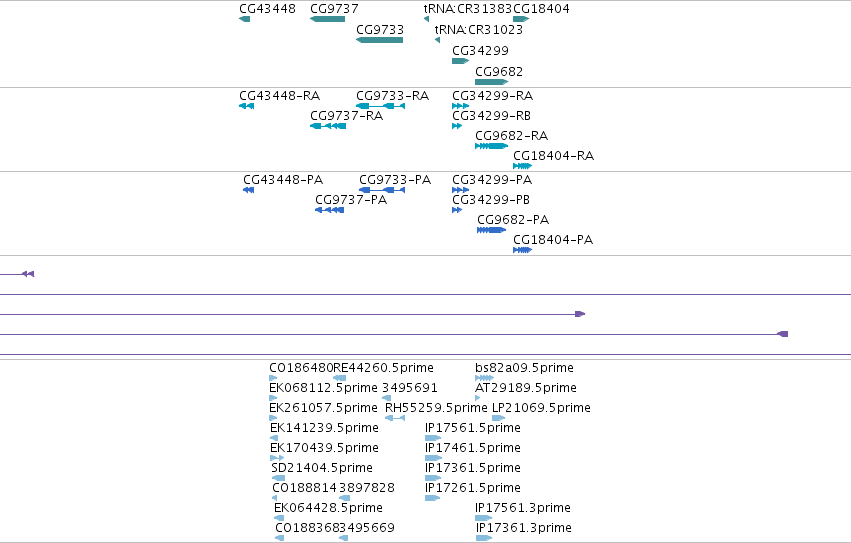Screen dimensions: 851x543
Task: Click the CG9737 gene label
Action: (x=334, y=9)
